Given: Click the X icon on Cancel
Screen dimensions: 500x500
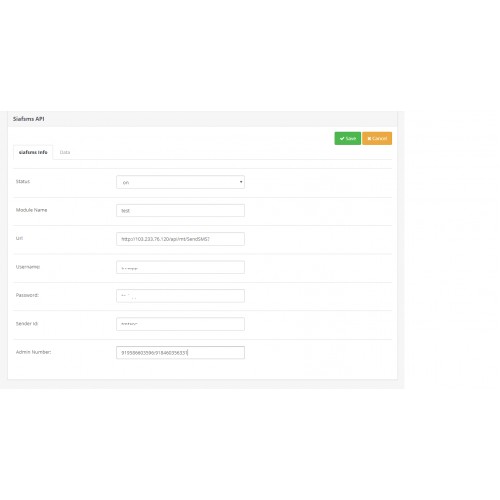Looking at the screenshot, I should 369,138.
